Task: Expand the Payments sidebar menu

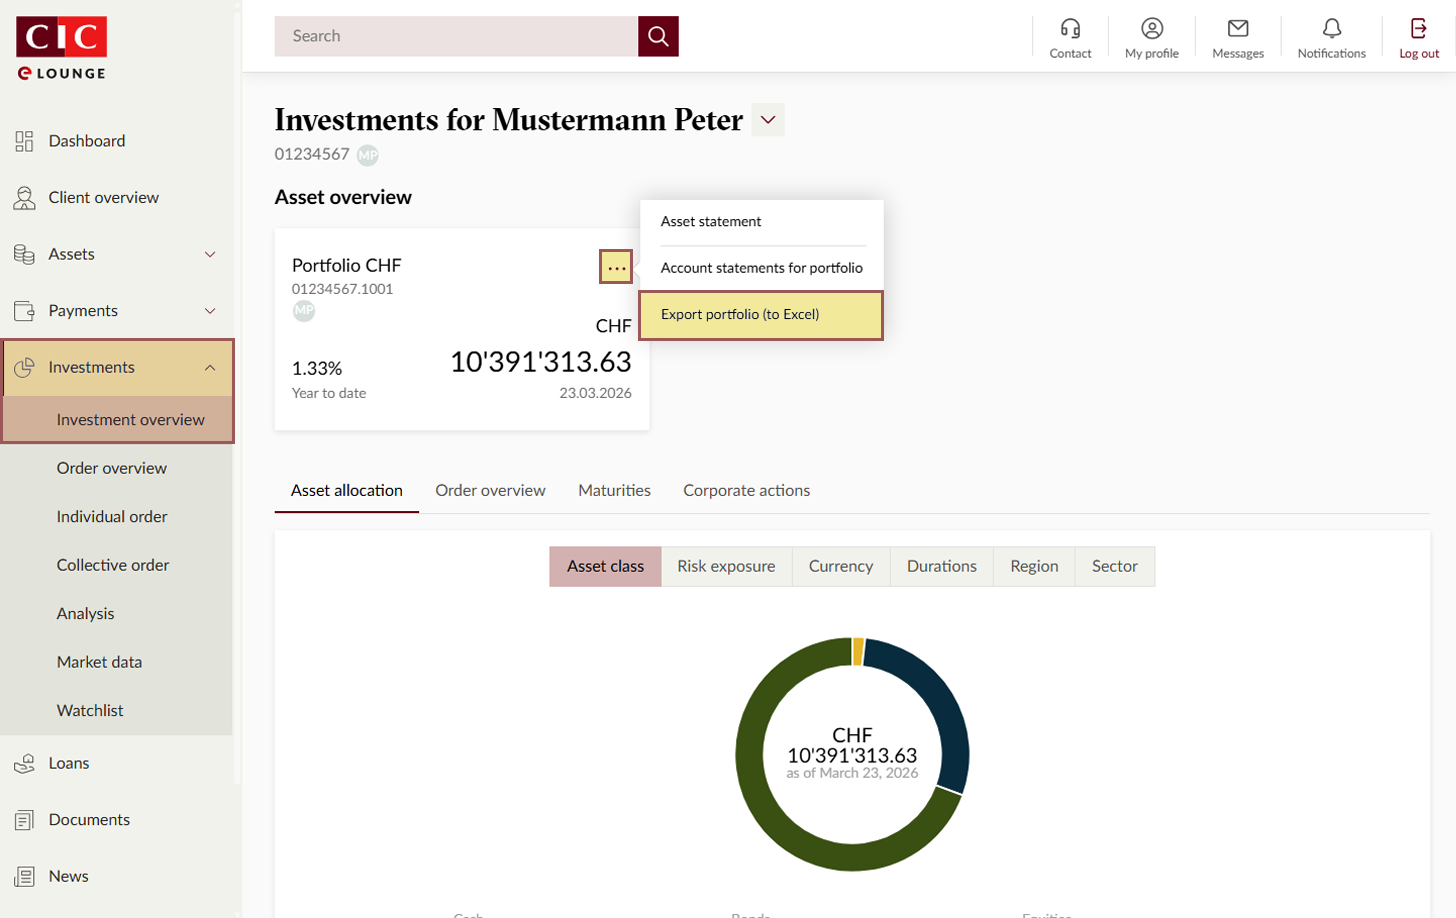Action: click(x=118, y=311)
